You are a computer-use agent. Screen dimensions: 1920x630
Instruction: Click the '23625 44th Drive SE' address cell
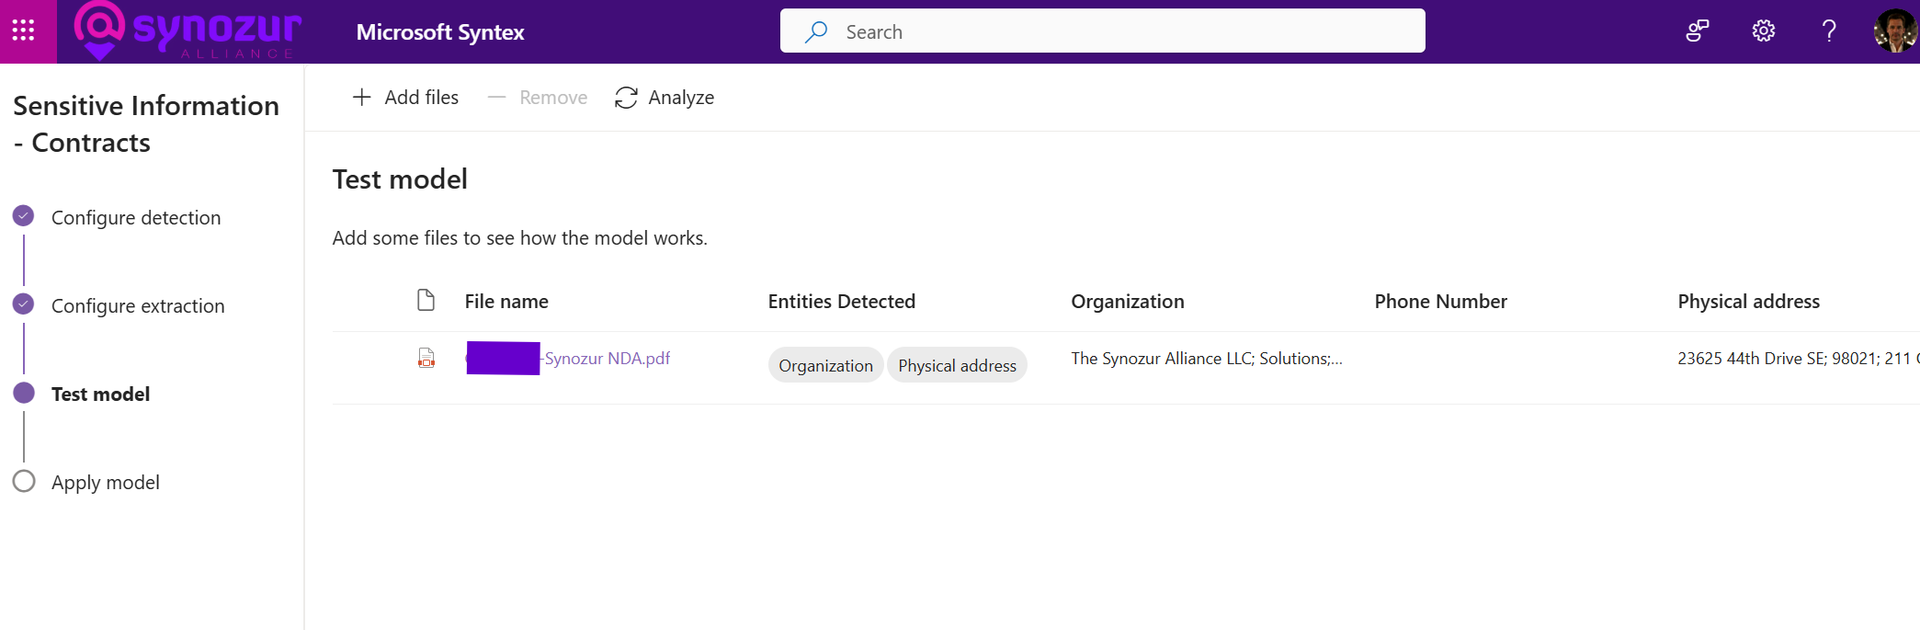[1798, 358]
